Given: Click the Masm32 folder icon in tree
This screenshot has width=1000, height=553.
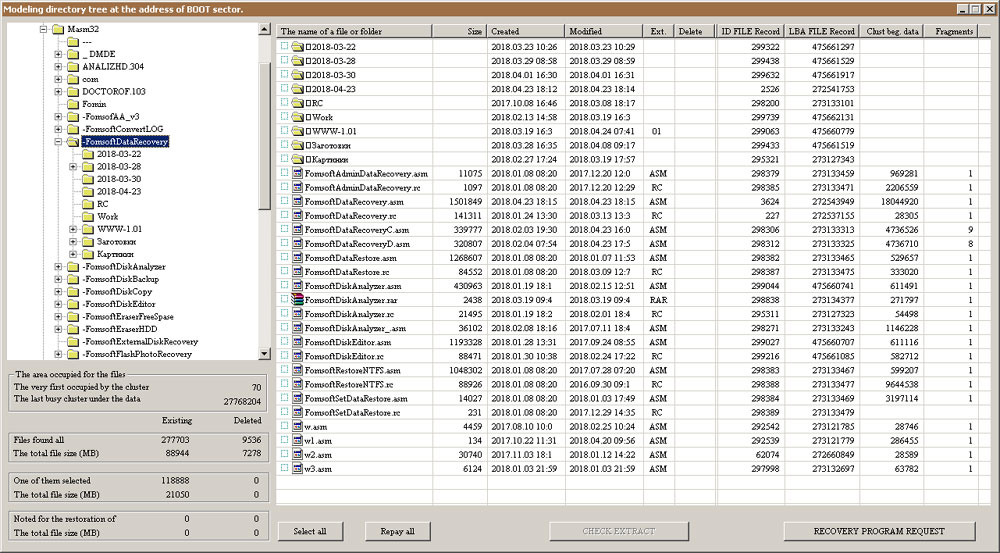Looking at the screenshot, I should click(x=58, y=30).
